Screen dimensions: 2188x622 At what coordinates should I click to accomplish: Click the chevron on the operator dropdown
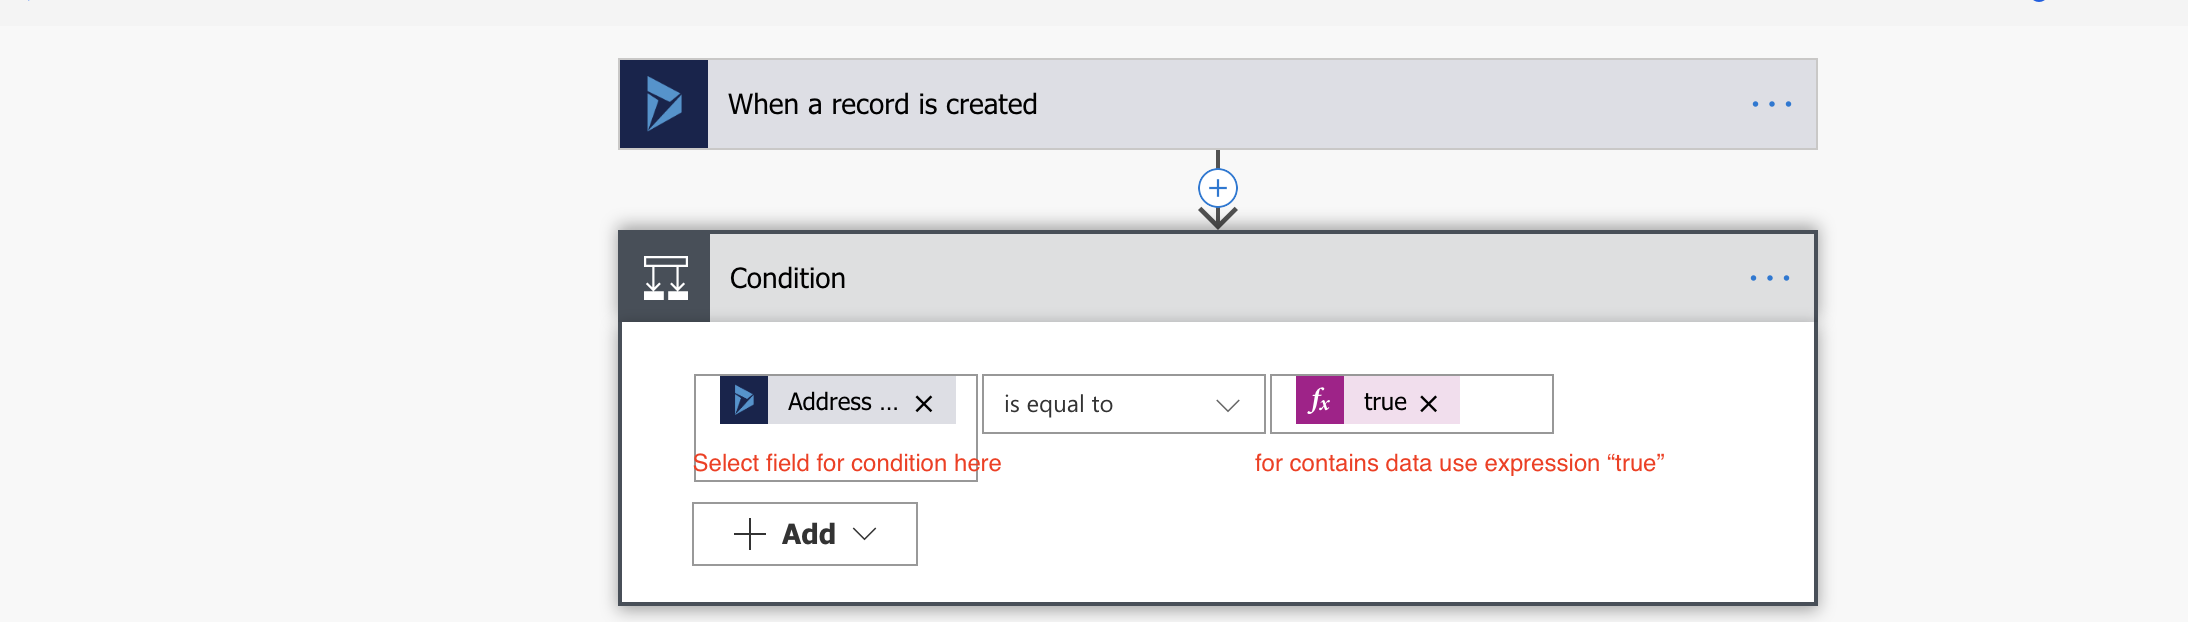tap(1227, 405)
